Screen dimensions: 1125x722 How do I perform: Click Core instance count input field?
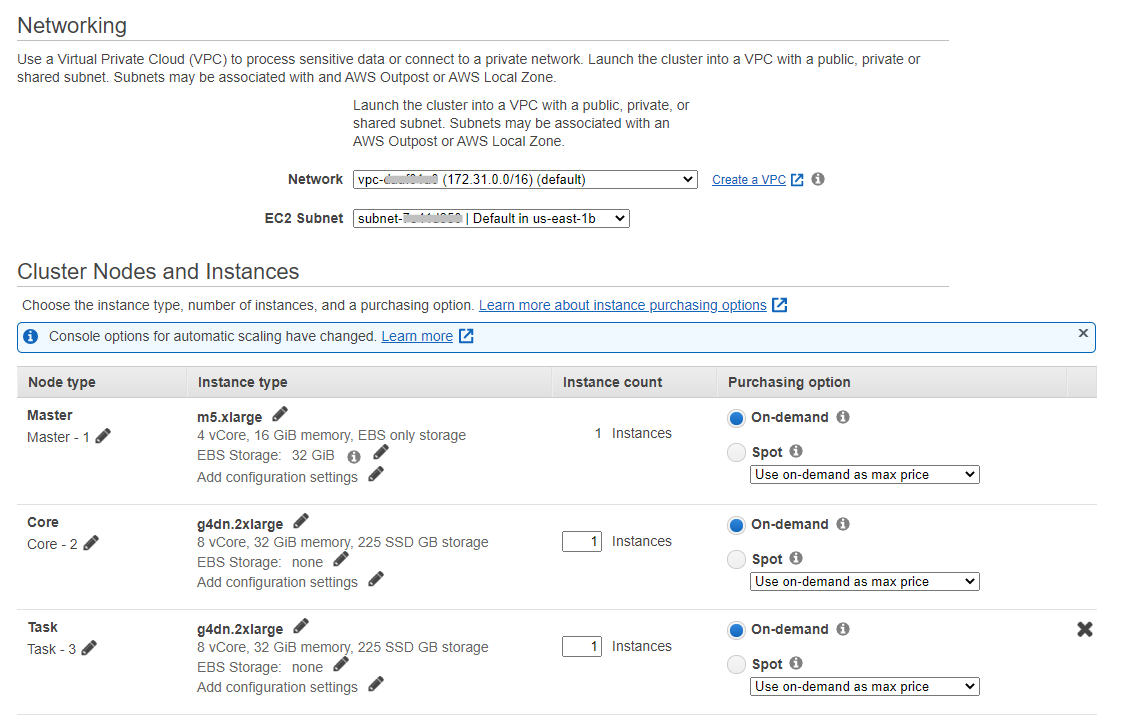(x=582, y=542)
